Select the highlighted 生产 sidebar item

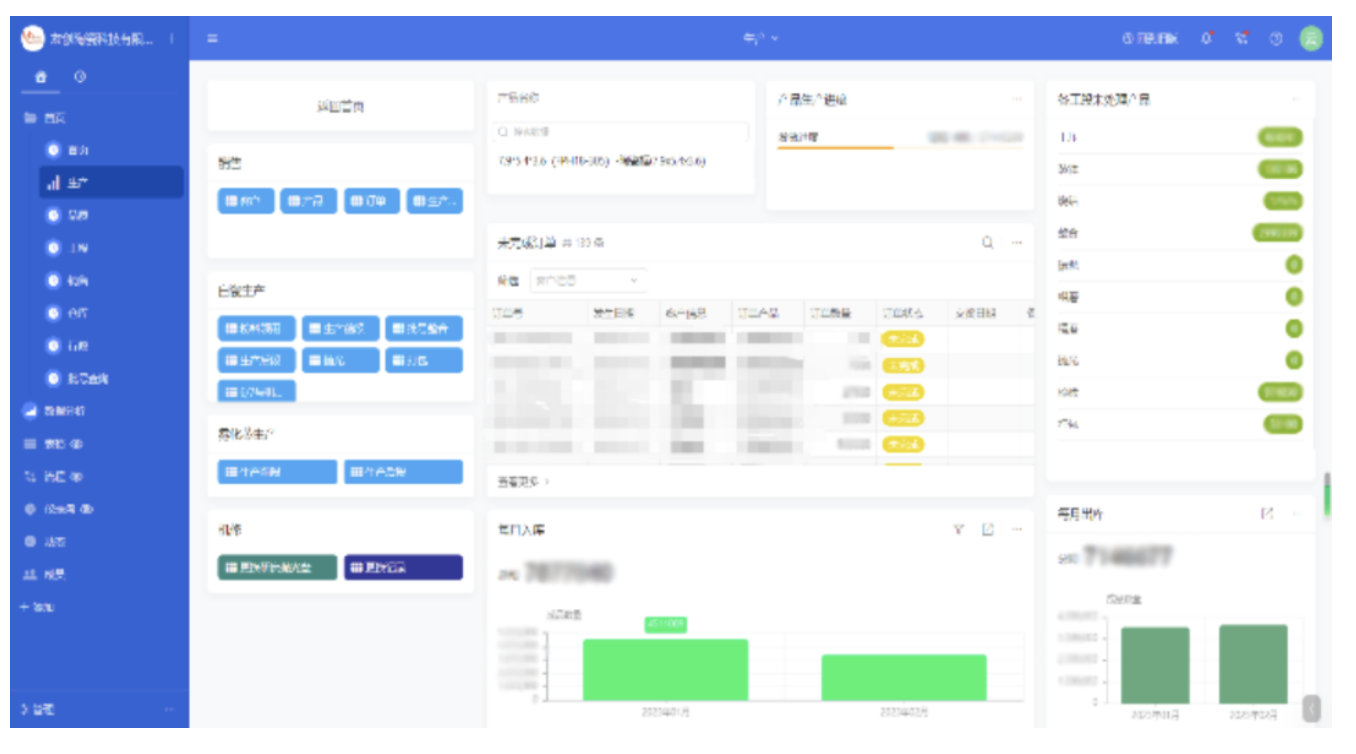pyautogui.click(x=111, y=183)
